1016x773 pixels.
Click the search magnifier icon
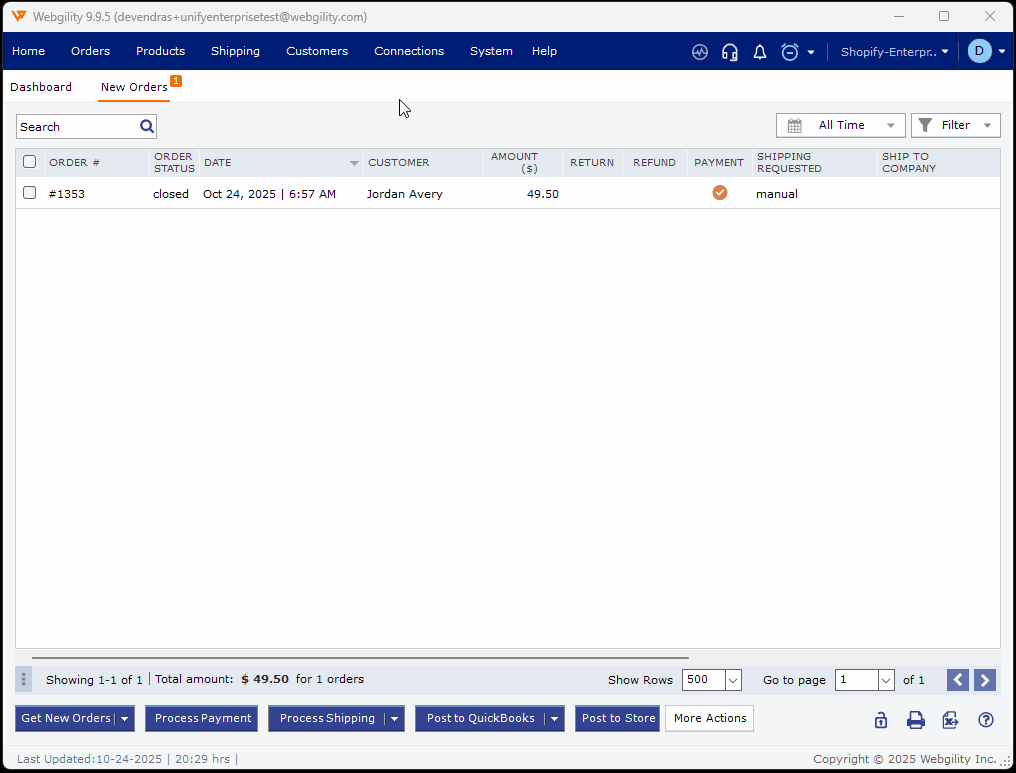147,126
